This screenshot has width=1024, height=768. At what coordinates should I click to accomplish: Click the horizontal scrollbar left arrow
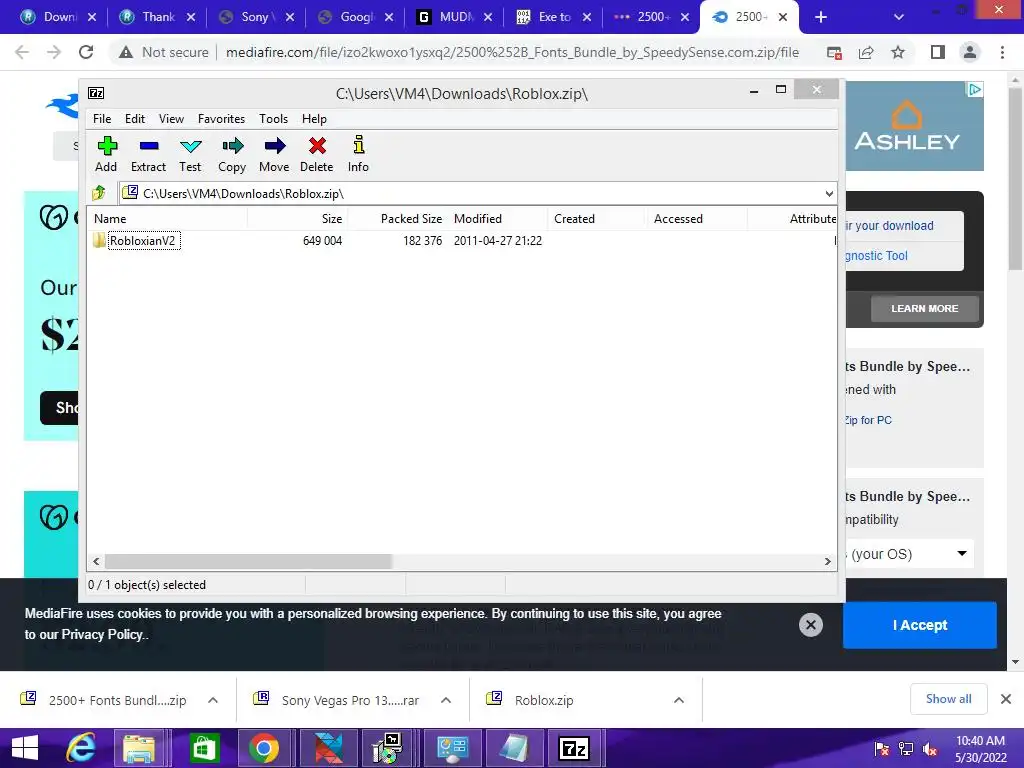[97, 562]
